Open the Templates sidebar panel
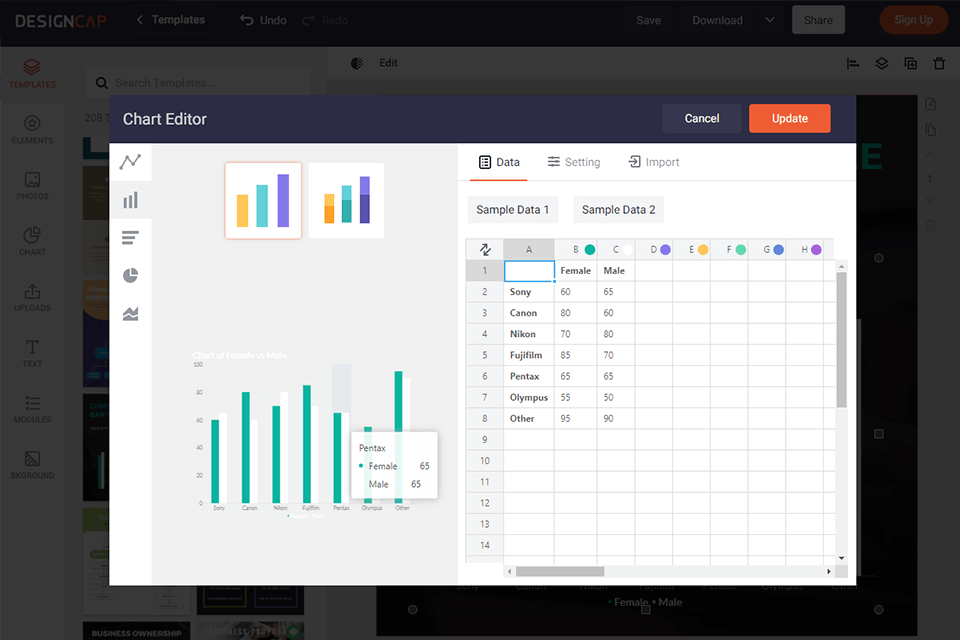The height and width of the screenshot is (640, 960). [x=32, y=73]
